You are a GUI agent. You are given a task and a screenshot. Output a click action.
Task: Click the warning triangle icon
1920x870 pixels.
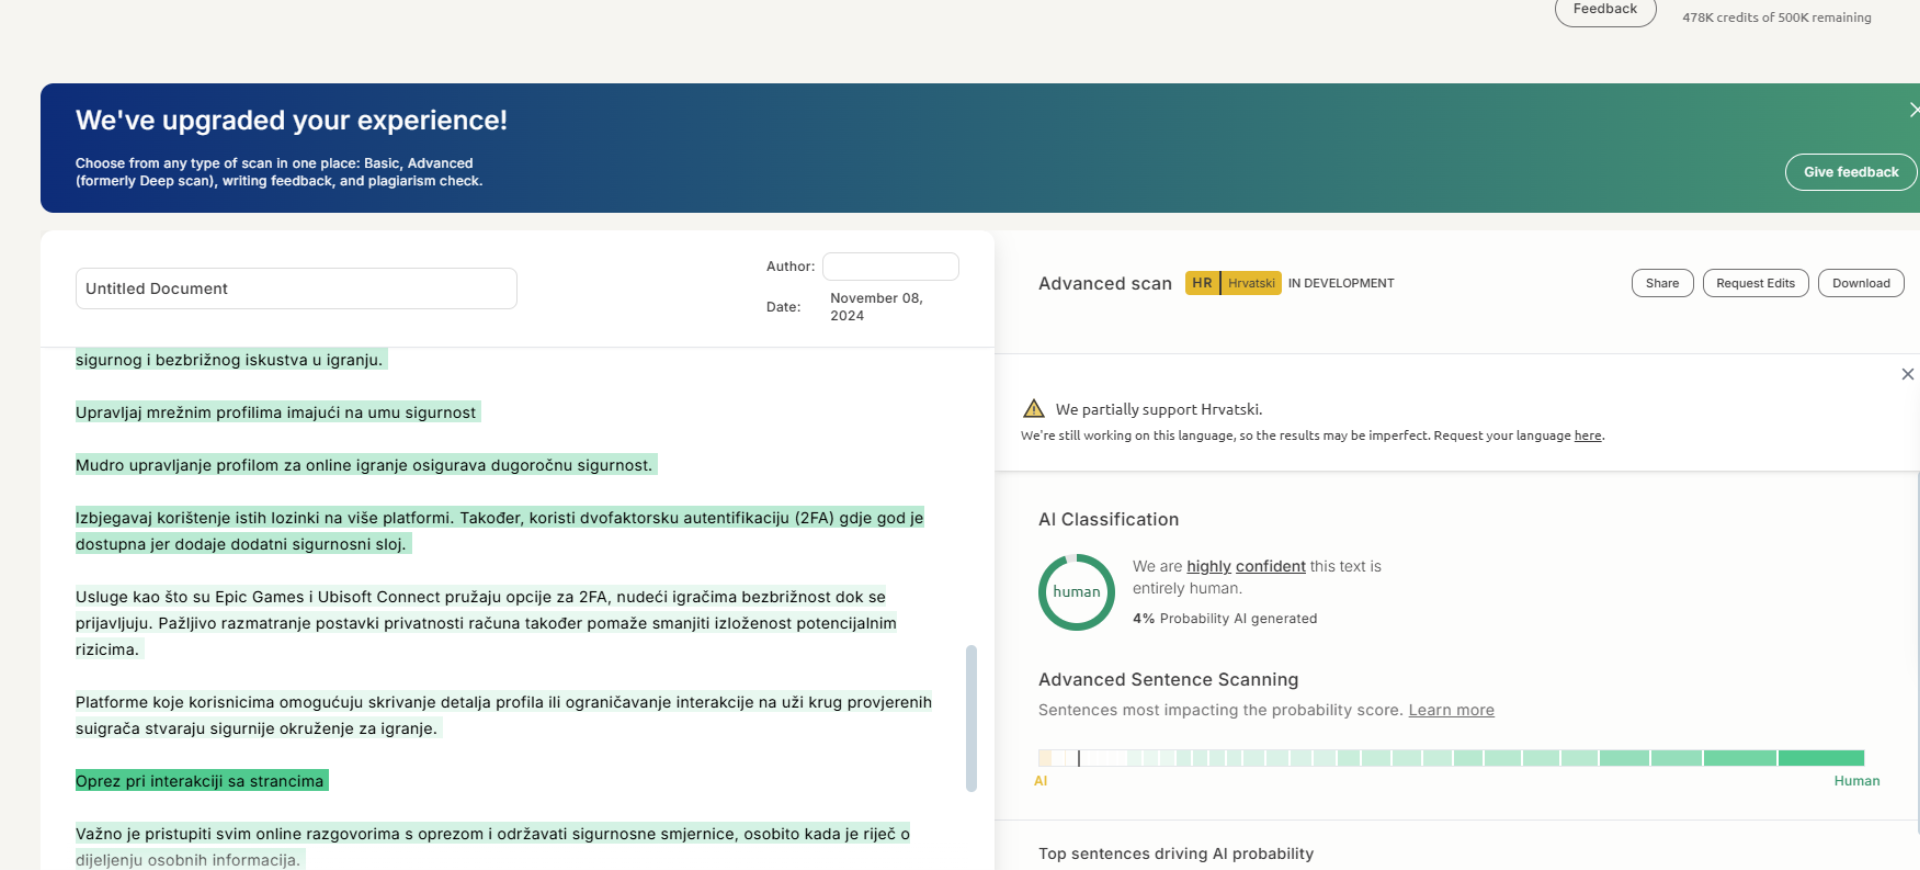[1034, 408]
